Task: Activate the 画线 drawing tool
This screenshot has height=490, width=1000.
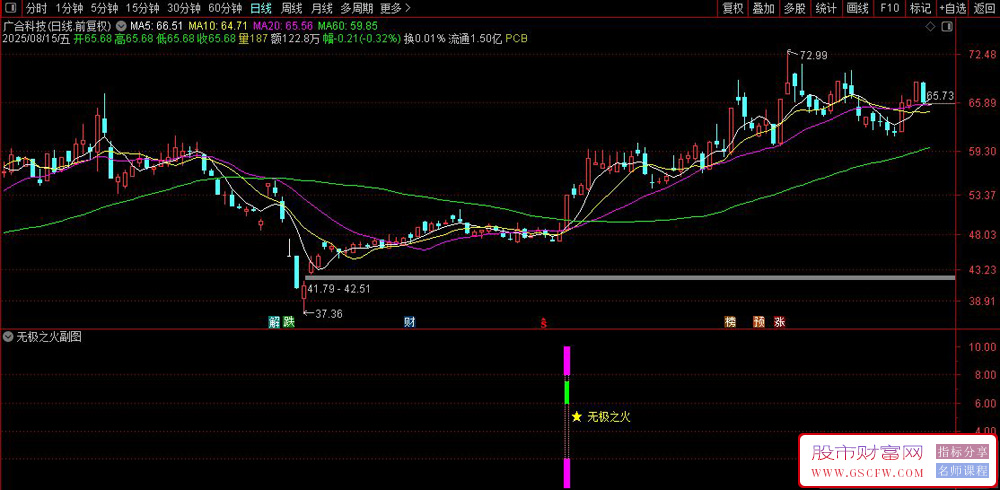Action: 857,8
